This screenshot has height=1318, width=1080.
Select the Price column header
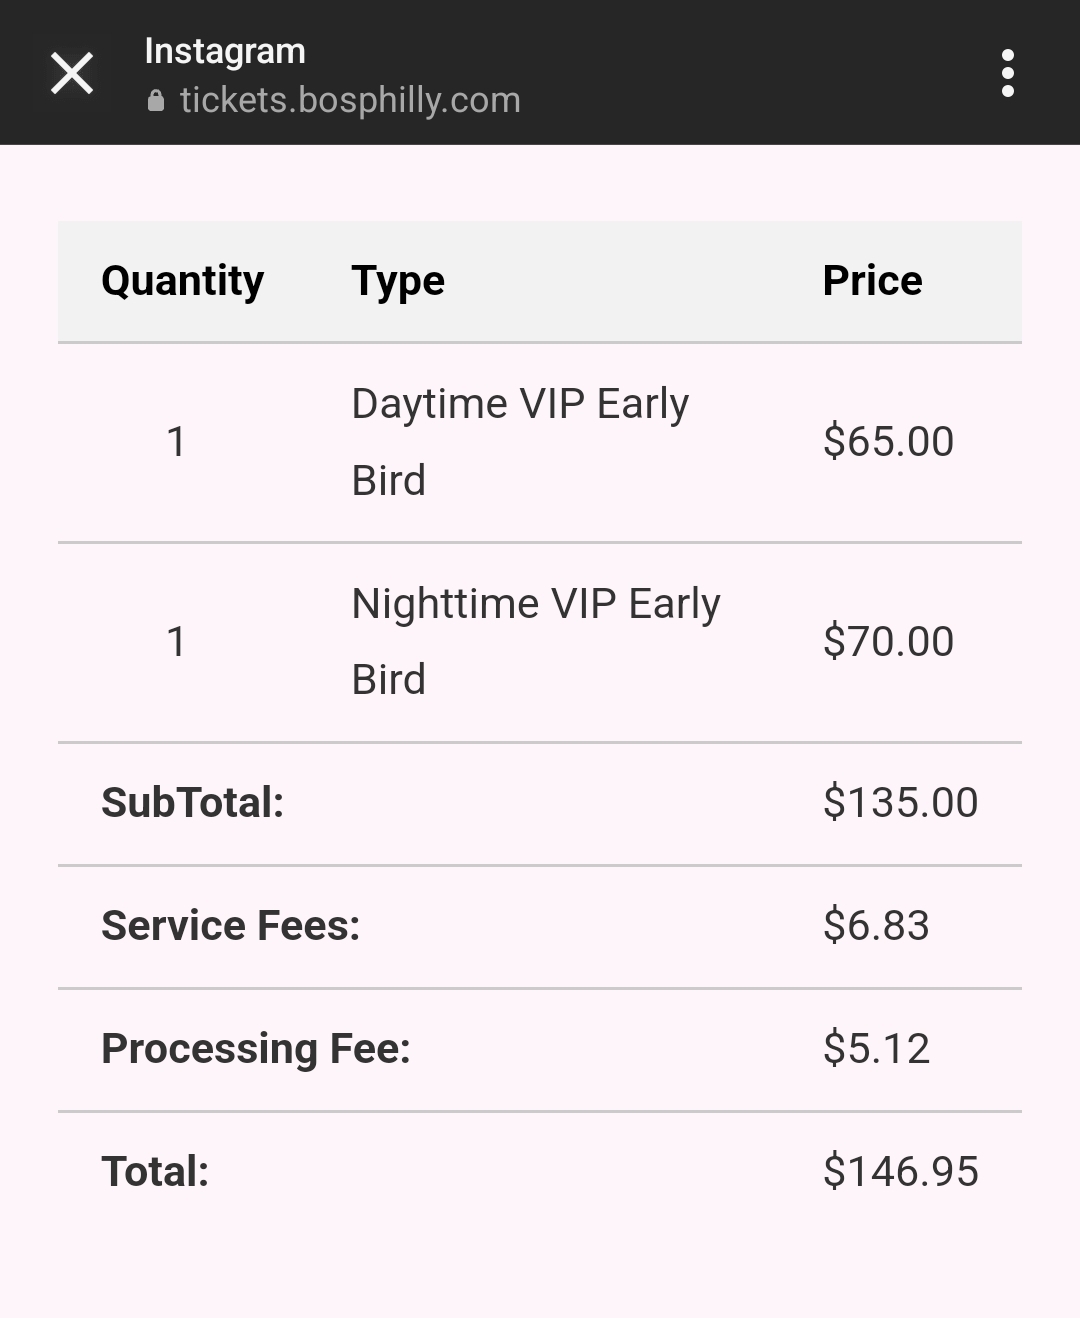[873, 280]
